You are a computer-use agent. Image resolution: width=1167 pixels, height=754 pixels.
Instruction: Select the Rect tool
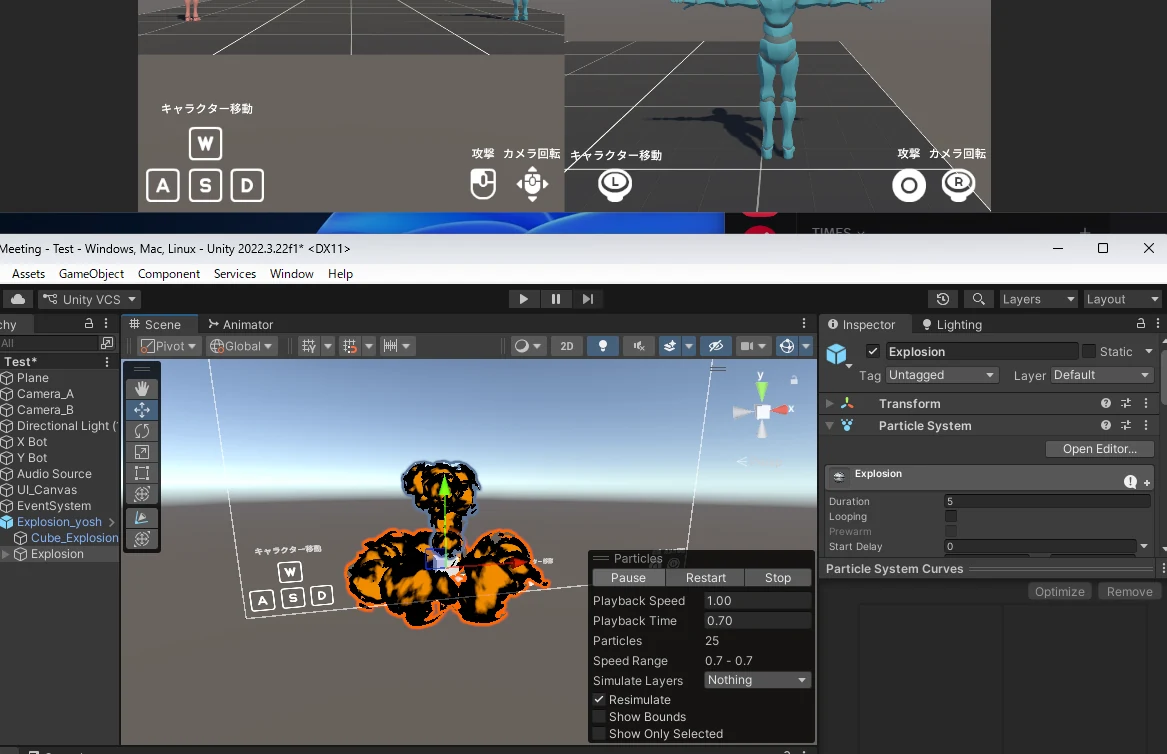142,473
